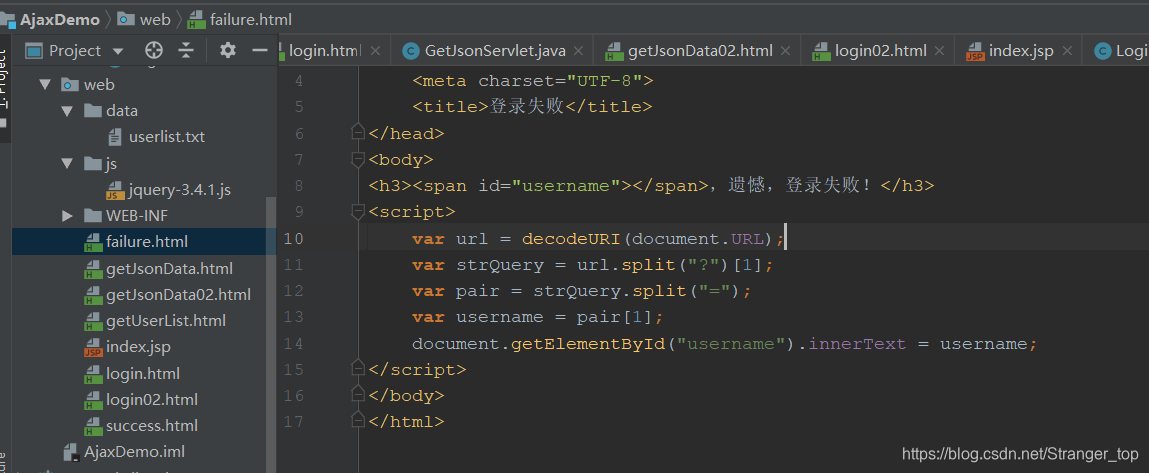Select login02.html in project tree
The width and height of the screenshot is (1149, 473).
tap(152, 400)
